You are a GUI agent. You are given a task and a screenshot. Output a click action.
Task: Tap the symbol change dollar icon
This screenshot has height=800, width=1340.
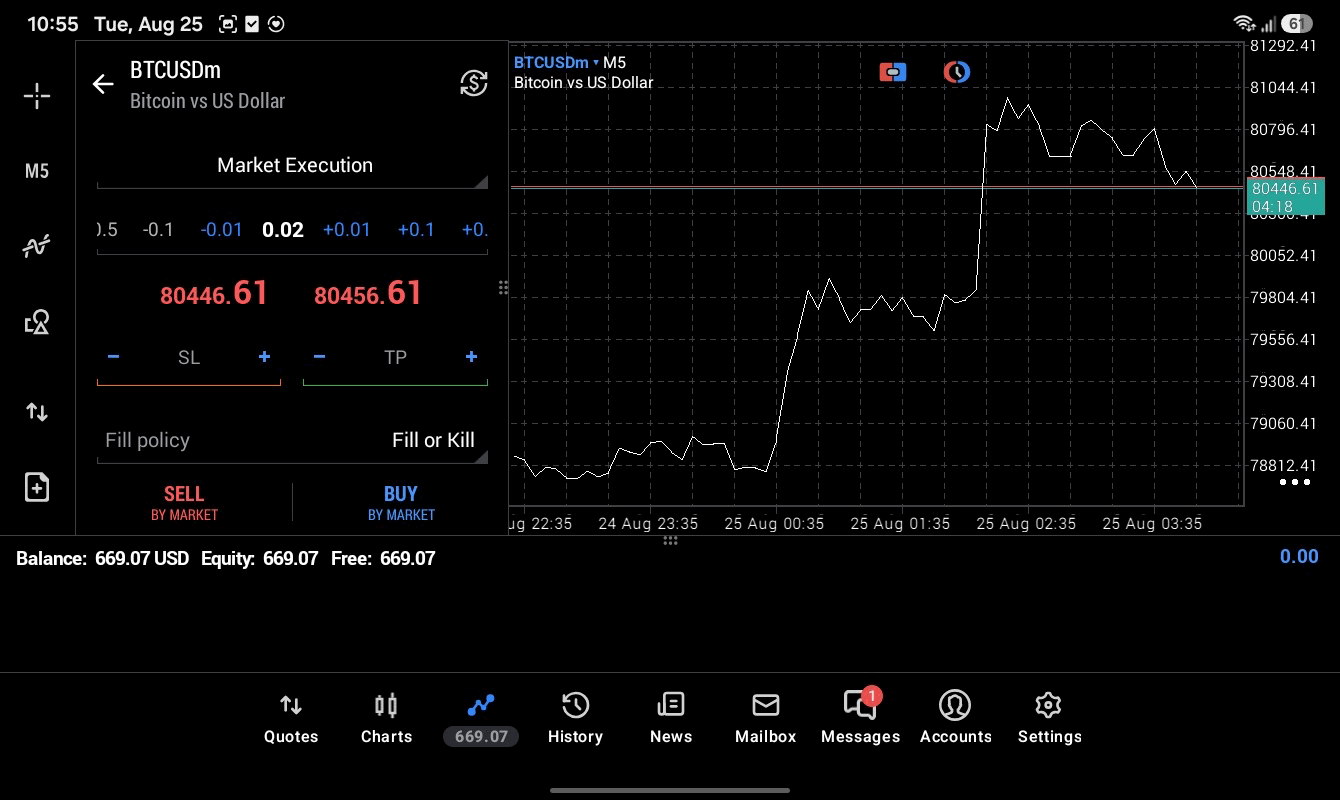click(x=474, y=83)
